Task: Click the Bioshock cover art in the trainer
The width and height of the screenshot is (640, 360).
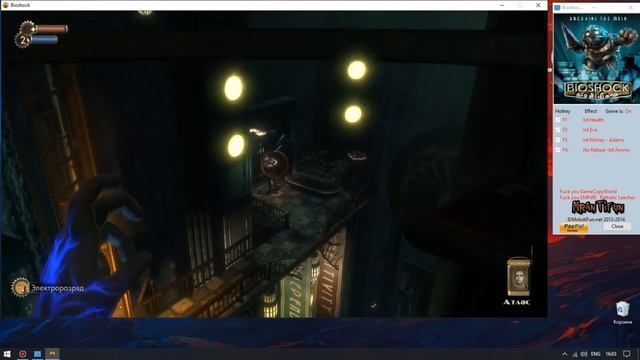Action: pos(596,59)
